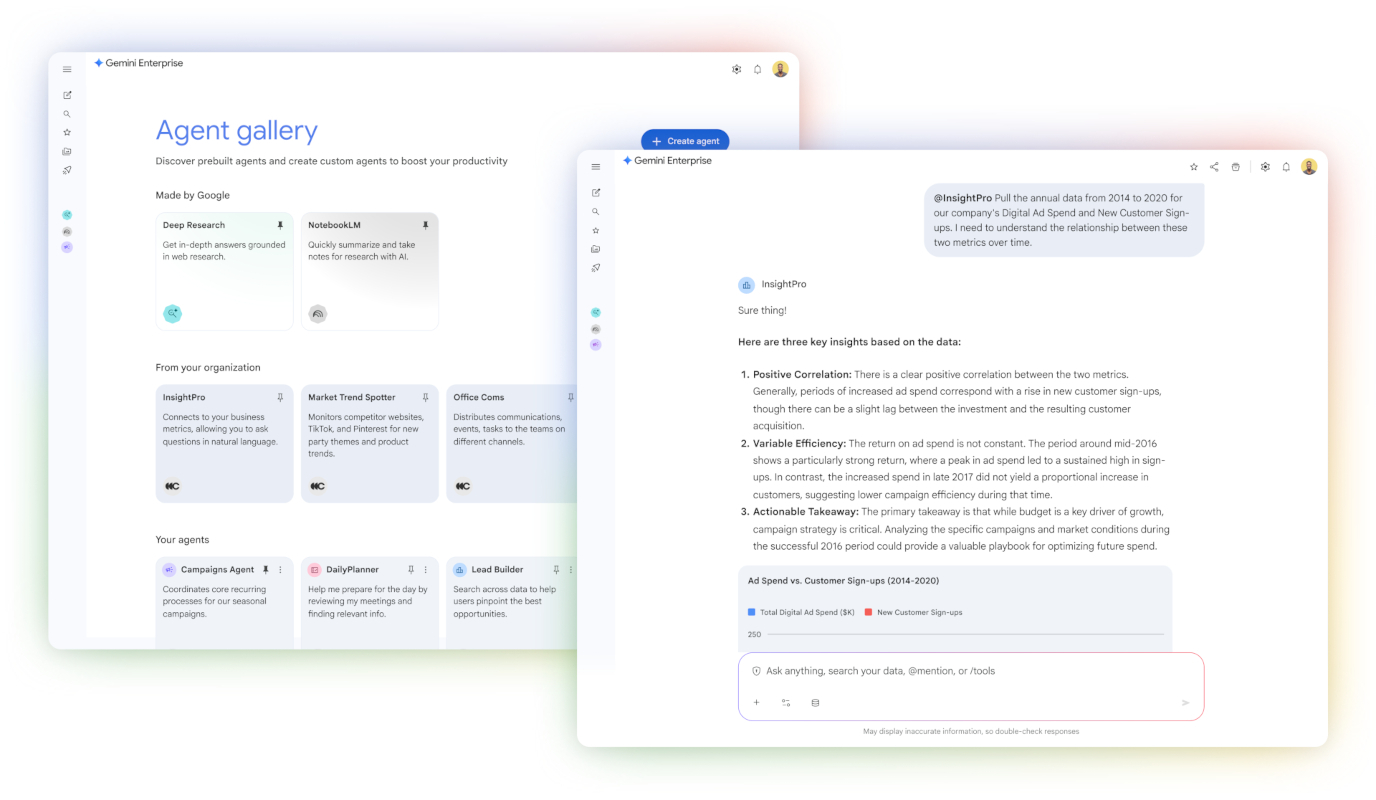1376x800 pixels.
Task: Expand the plus attachment menu in prompt box
Action: click(x=756, y=703)
